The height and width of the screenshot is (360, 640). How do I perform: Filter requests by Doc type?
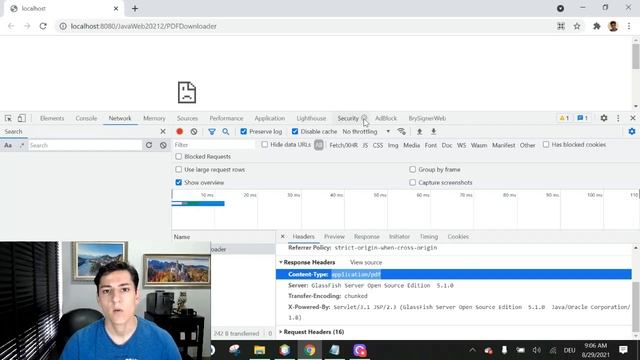pyautogui.click(x=447, y=145)
